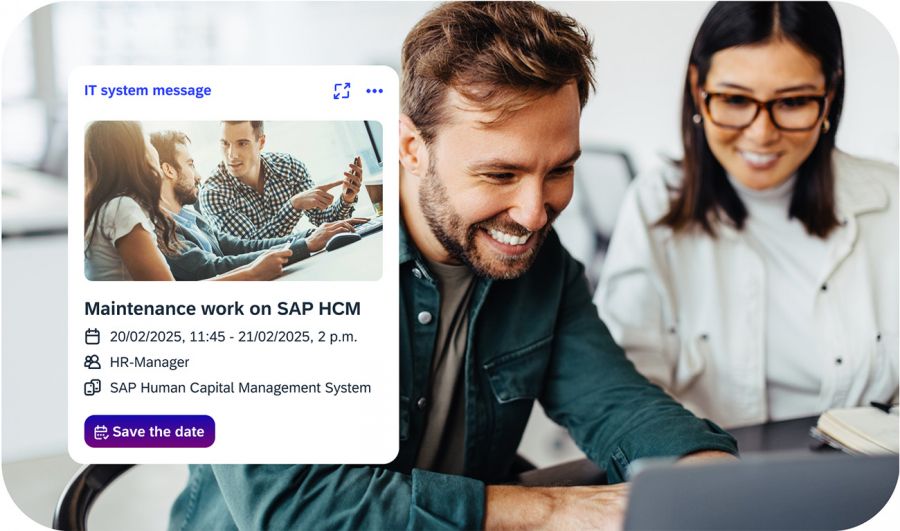This screenshot has height=531, width=900.
Task: Click the woman's tortoiseshell glasses in background photo
Action: click(x=764, y=109)
